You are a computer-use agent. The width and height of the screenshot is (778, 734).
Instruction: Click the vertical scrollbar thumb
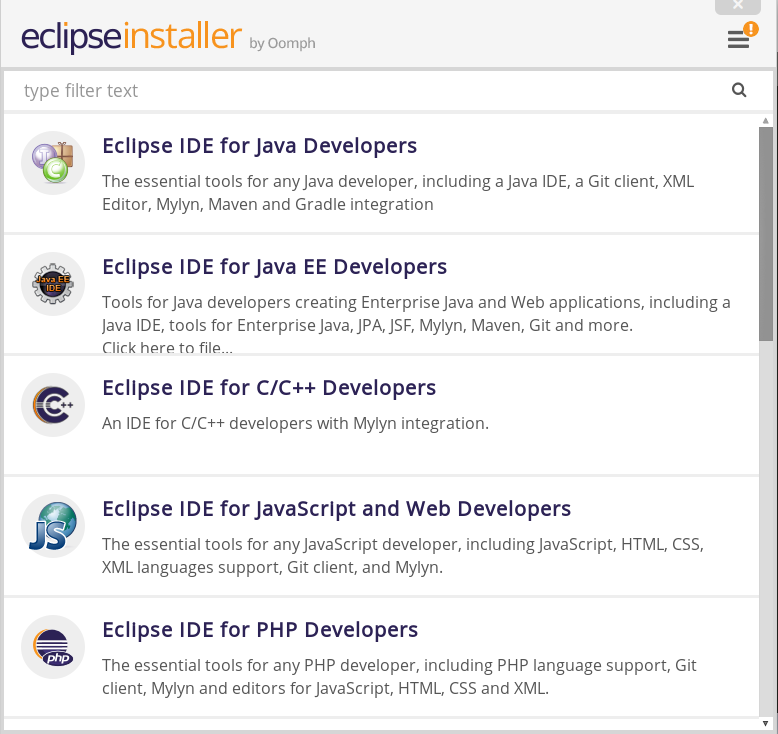coord(766,234)
